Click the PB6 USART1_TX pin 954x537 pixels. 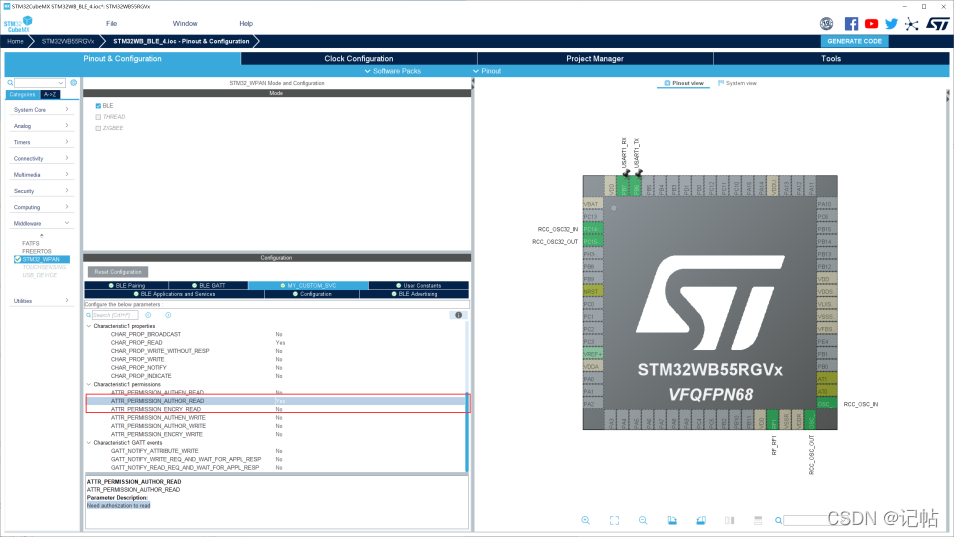pos(636,186)
